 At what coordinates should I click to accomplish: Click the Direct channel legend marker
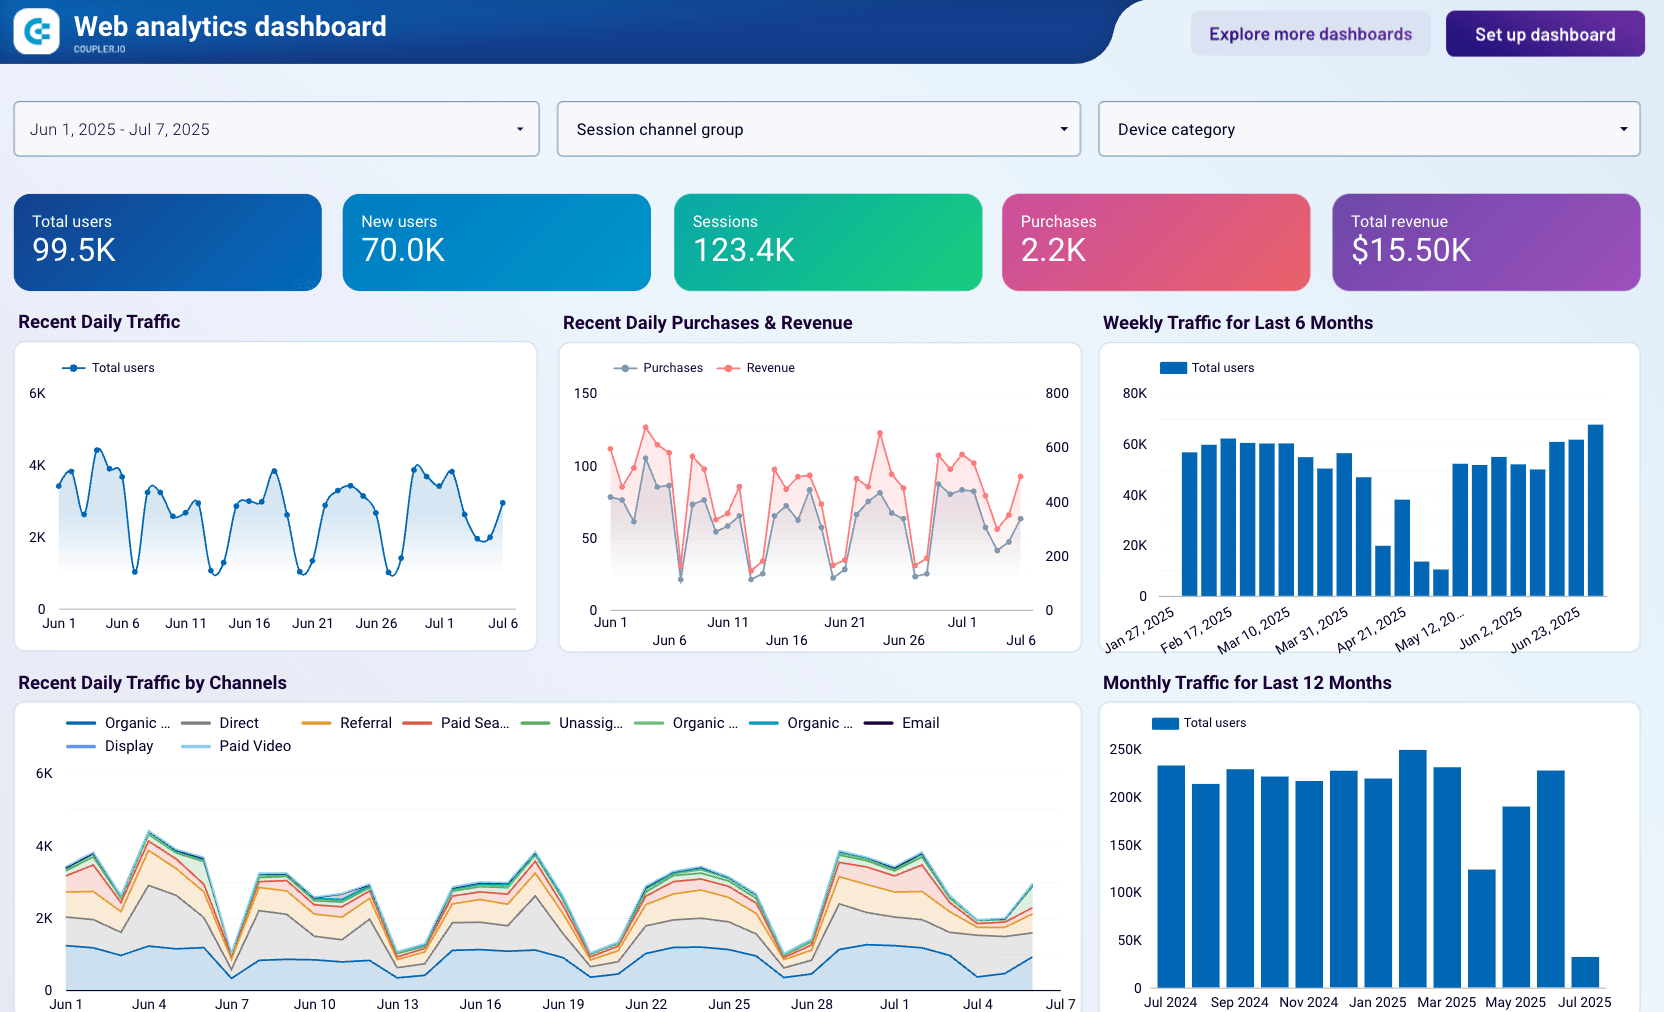coord(196,722)
